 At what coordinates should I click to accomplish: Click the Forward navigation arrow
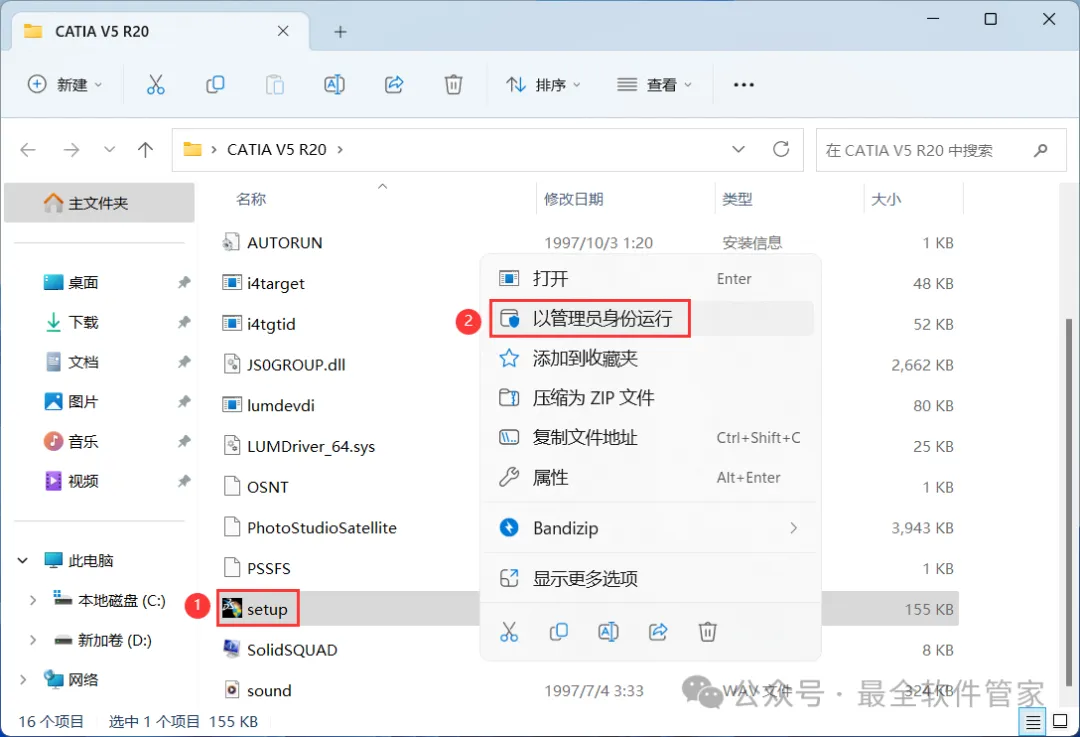coord(71,149)
